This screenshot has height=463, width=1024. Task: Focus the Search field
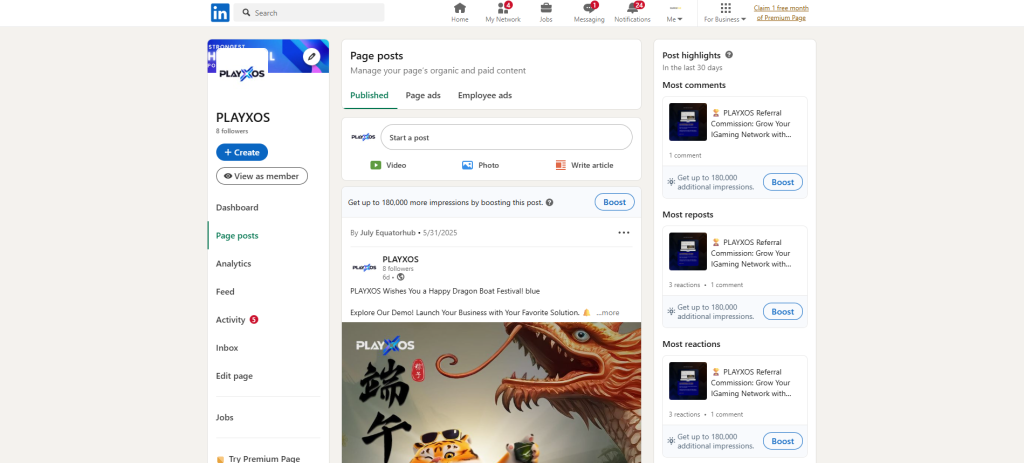309,12
